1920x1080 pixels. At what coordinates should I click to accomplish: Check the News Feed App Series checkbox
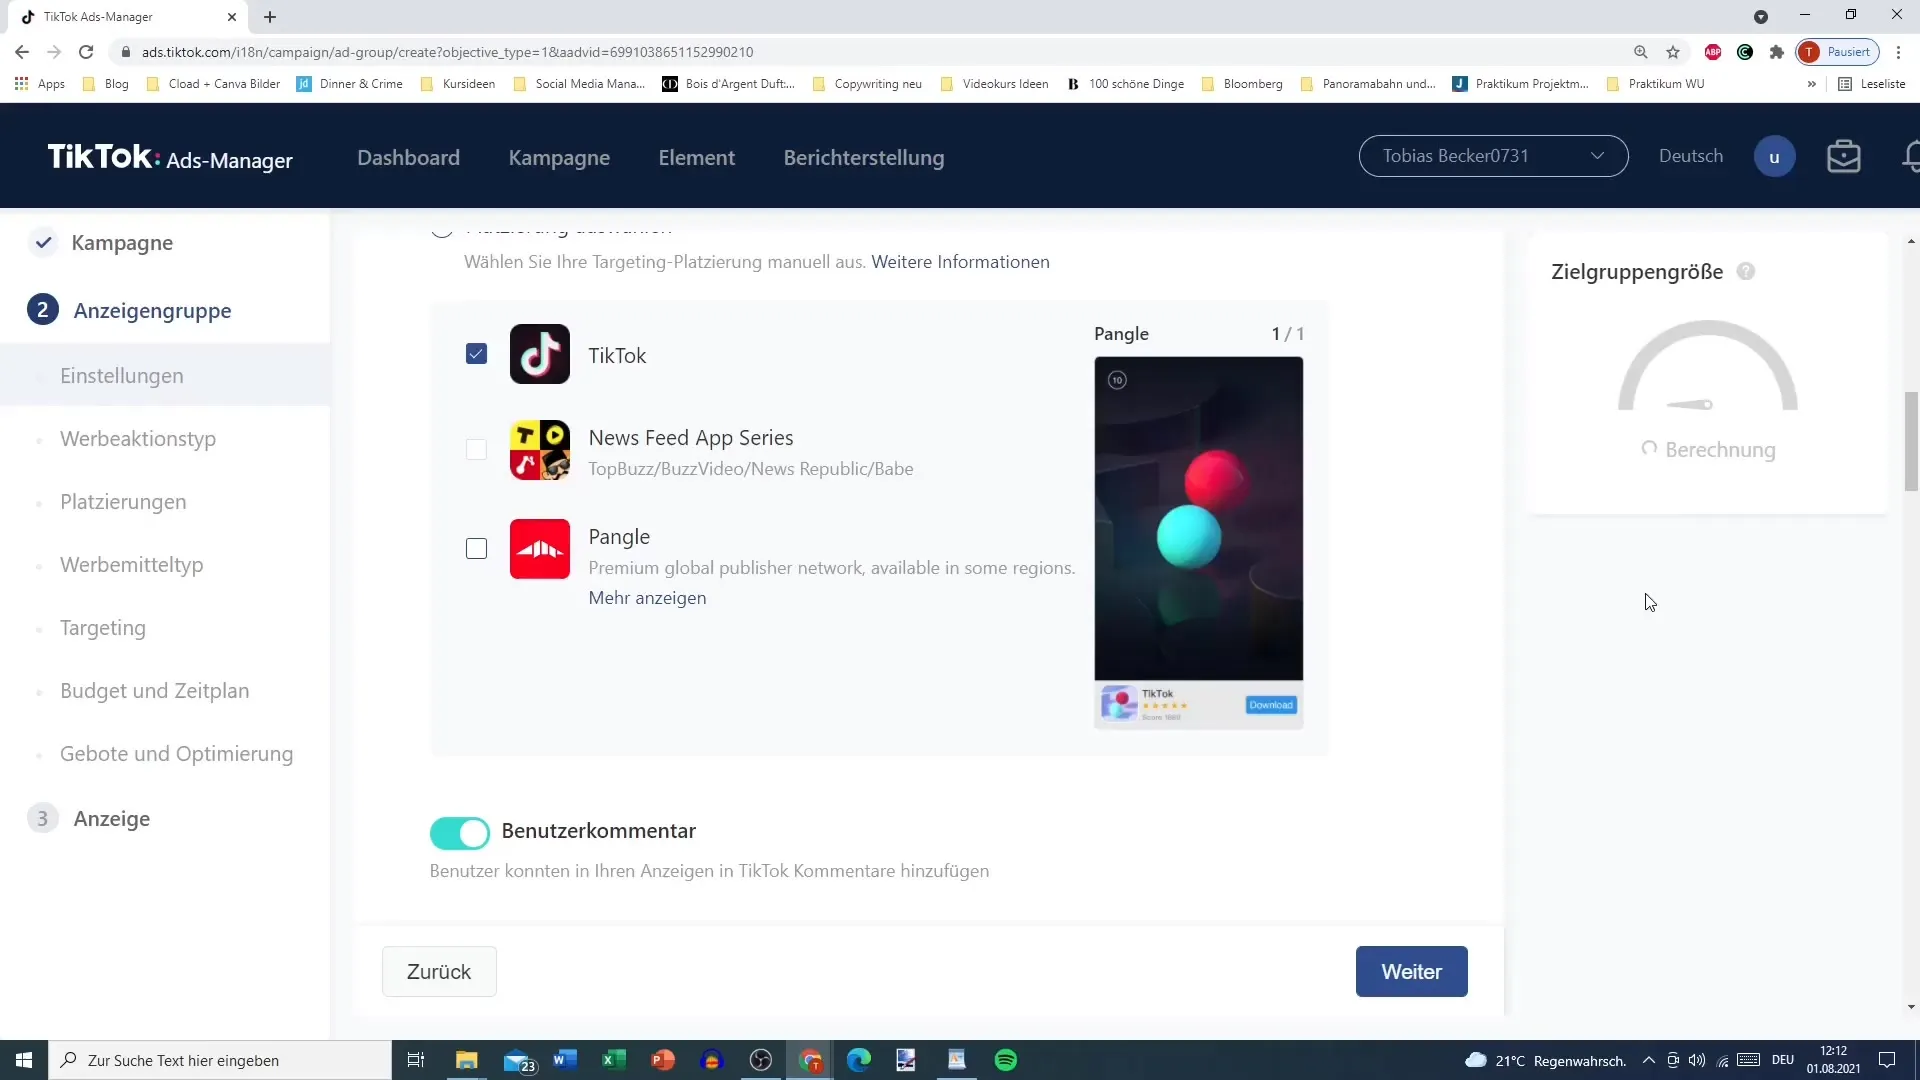(476, 450)
